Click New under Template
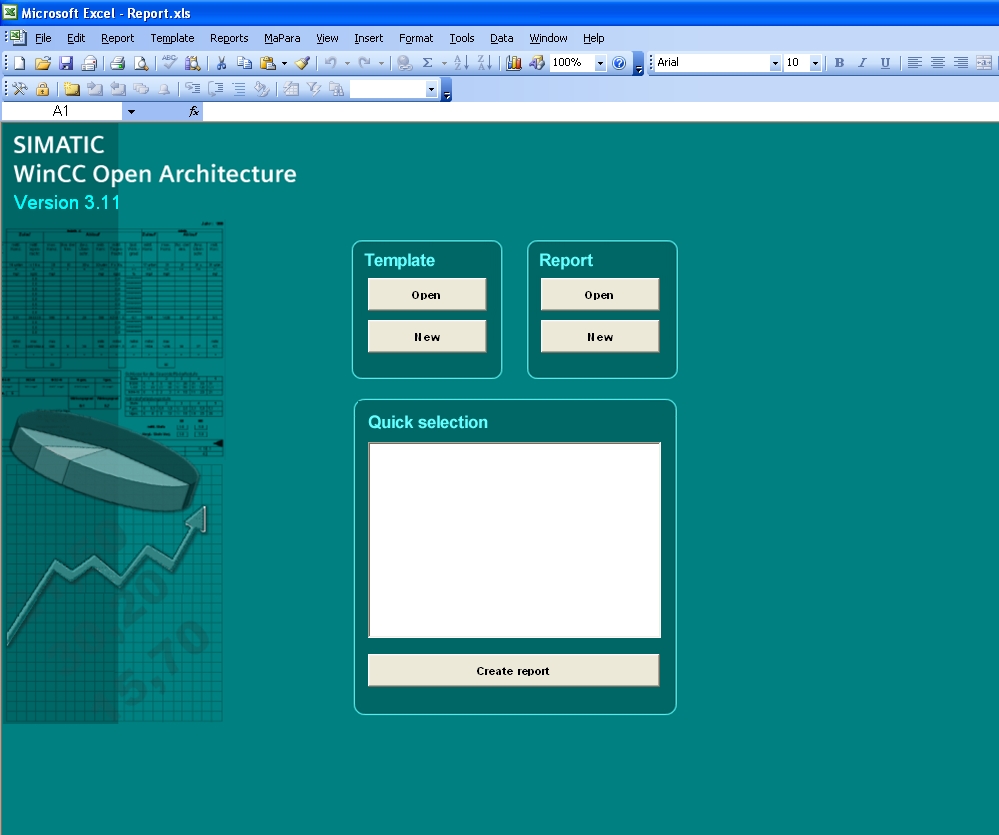Image resolution: width=999 pixels, height=835 pixels. (427, 336)
